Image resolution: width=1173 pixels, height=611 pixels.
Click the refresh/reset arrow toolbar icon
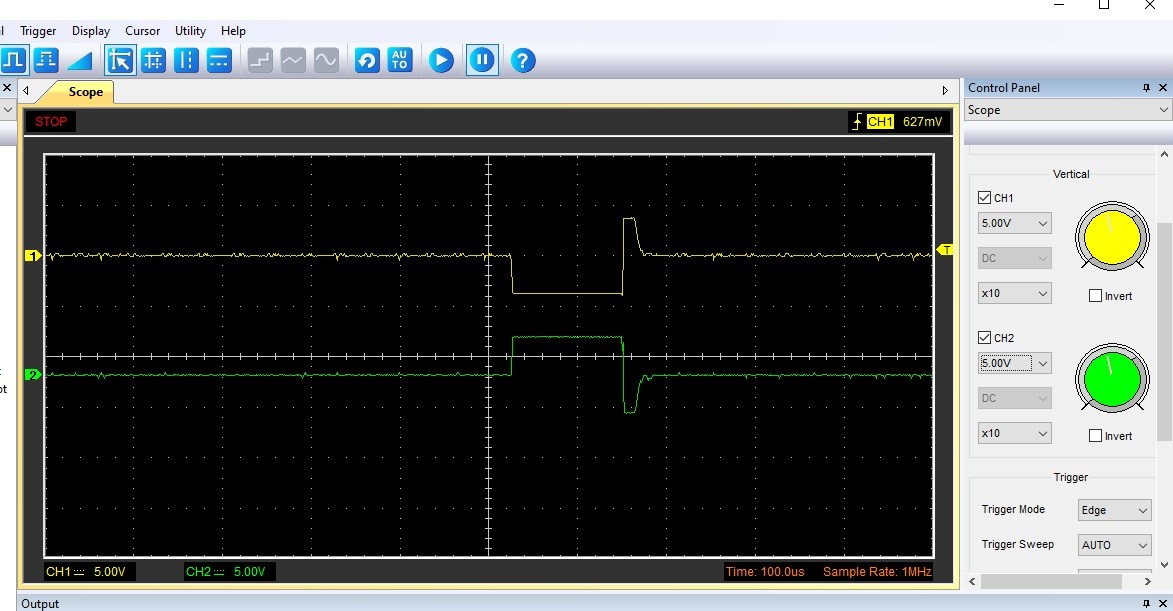(x=367, y=61)
